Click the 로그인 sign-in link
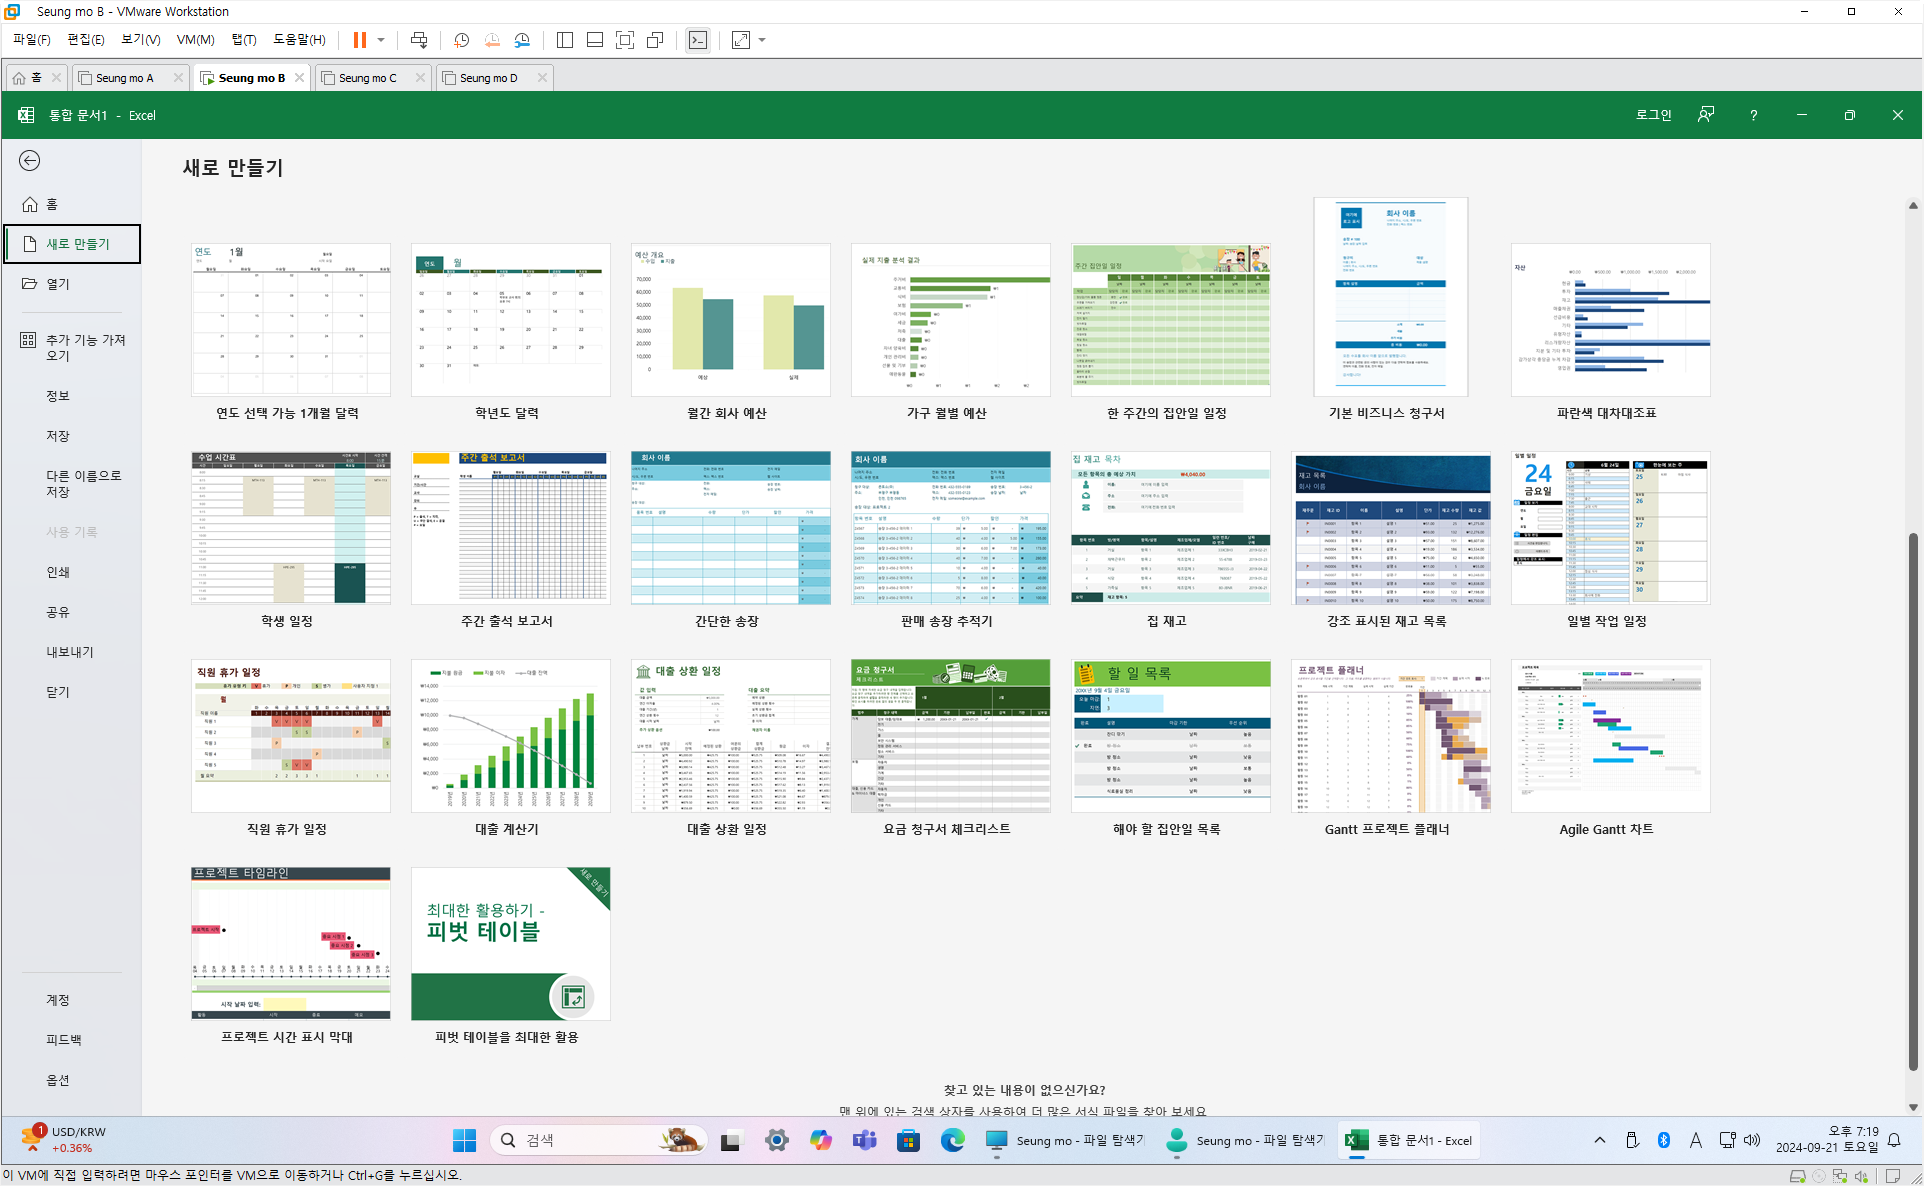This screenshot has width=1924, height=1186. pos(1653,115)
